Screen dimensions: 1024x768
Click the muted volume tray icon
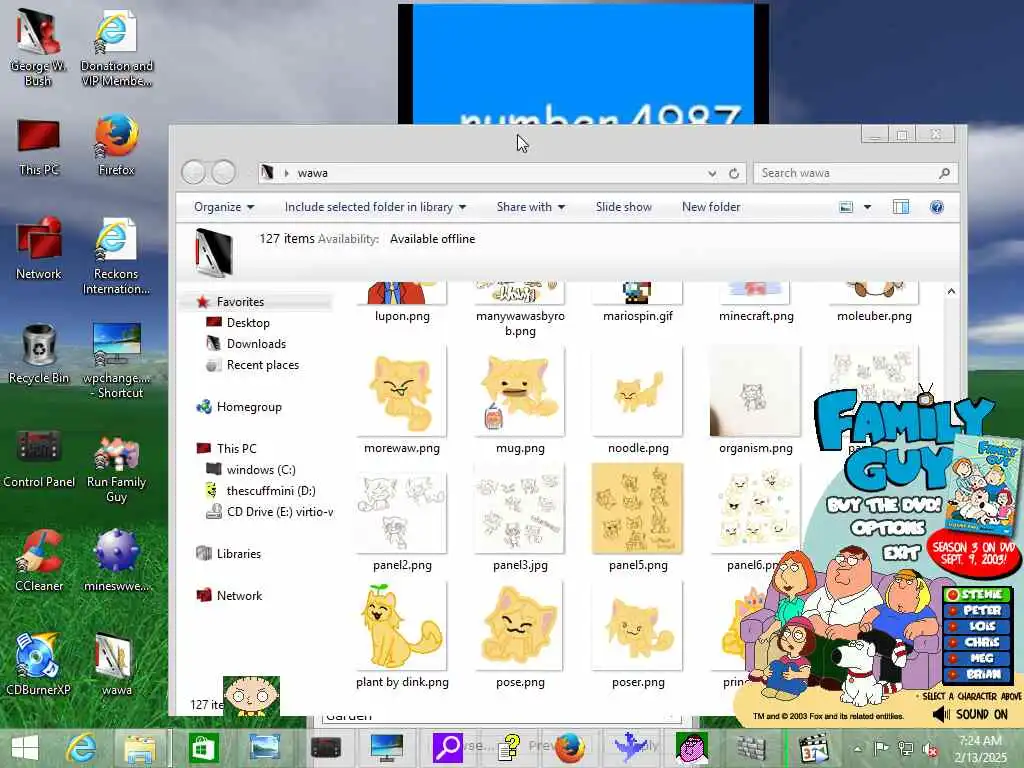point(930,750)
